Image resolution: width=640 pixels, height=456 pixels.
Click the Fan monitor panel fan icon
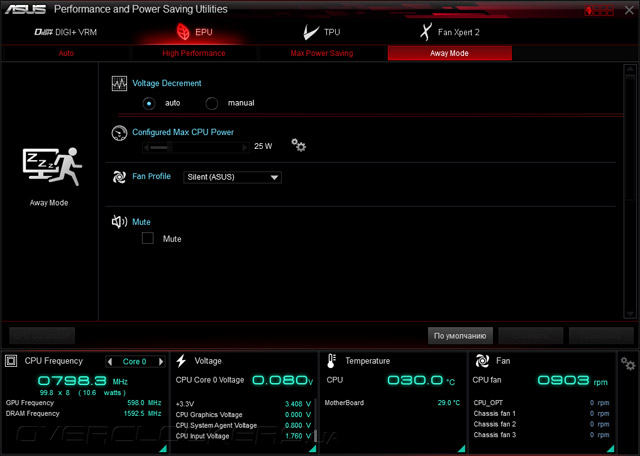point(482,361)
